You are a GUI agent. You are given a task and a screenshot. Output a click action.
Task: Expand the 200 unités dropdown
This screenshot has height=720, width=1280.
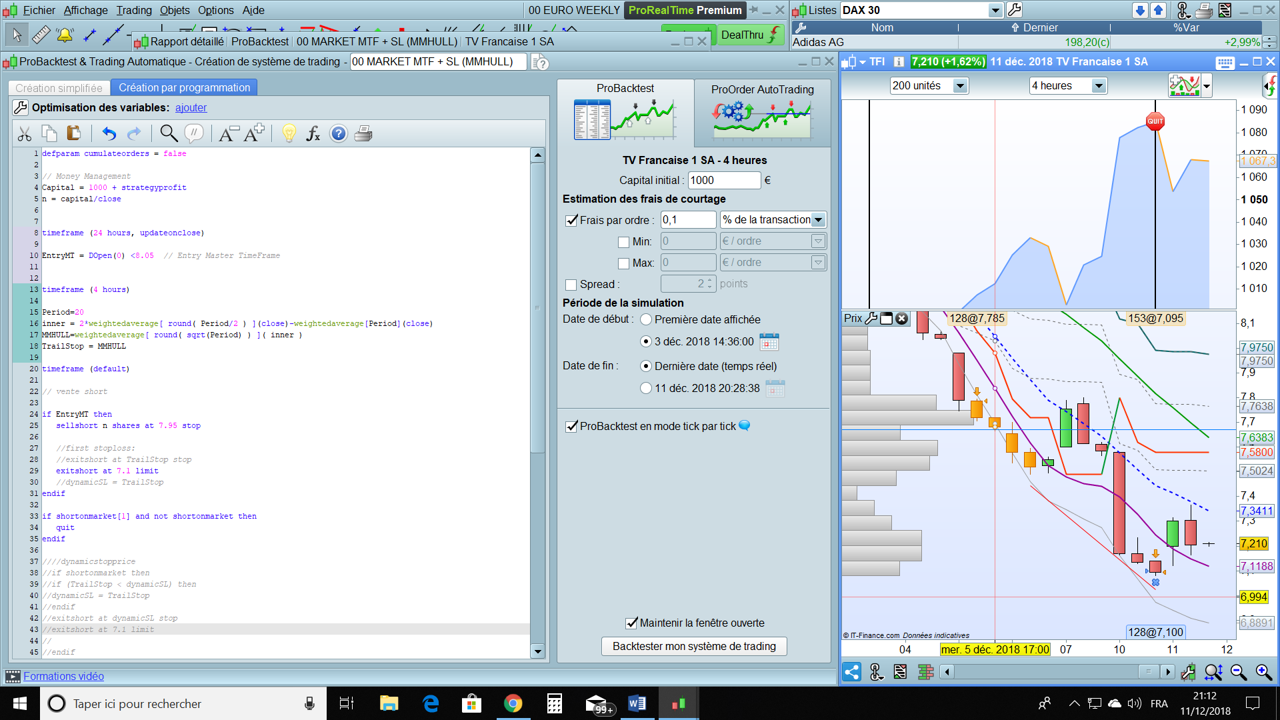[x=959, y=86]
